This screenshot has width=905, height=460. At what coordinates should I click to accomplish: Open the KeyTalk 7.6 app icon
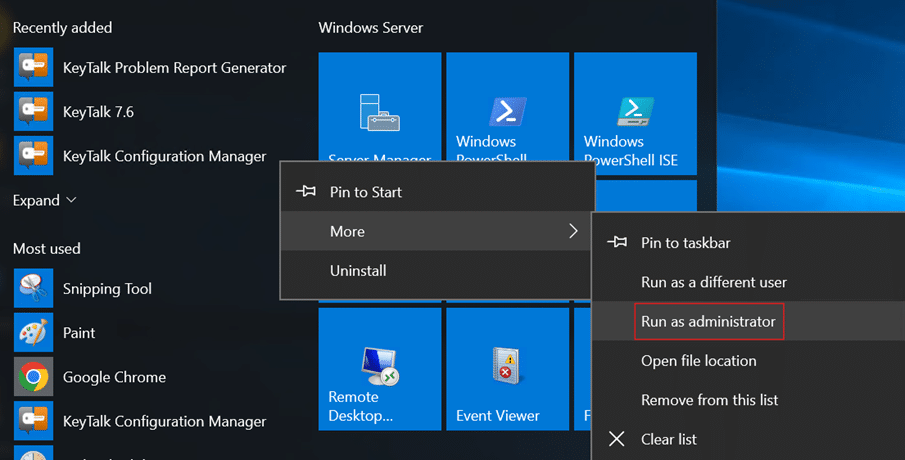33,112
